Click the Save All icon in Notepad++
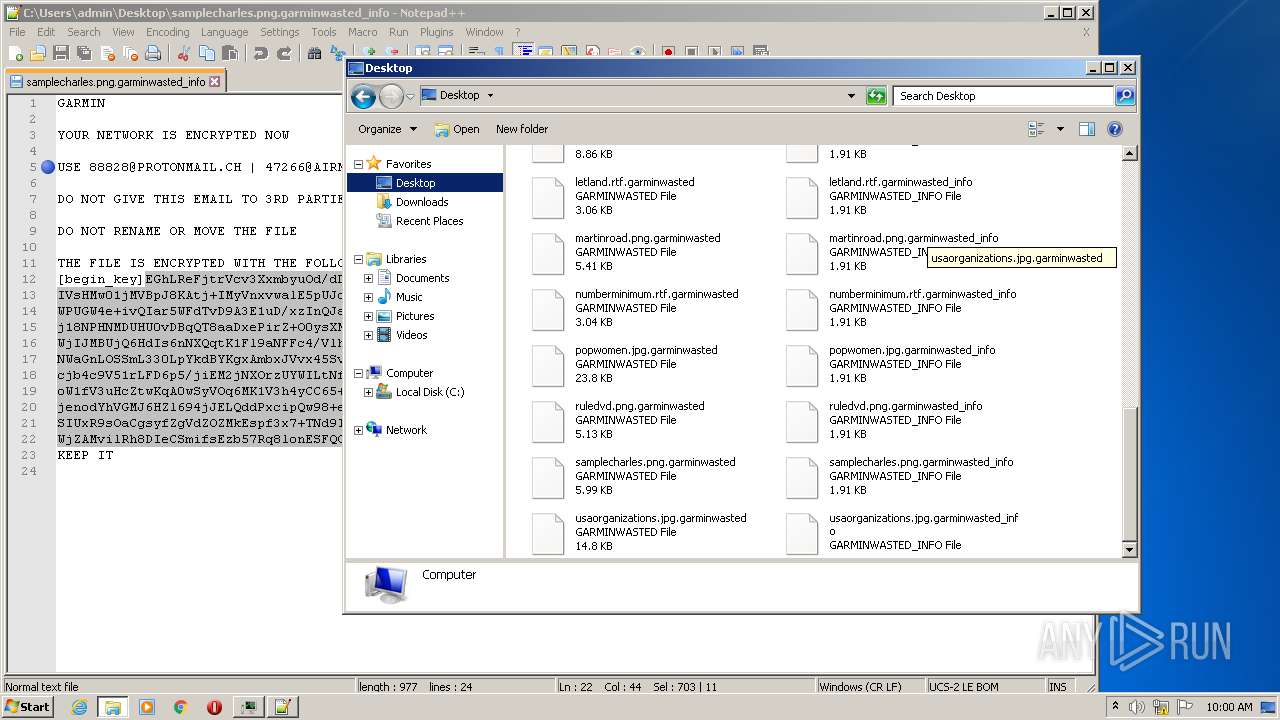Image resolution: width=1280 pixels, height=720 pixels. point(84,53)
